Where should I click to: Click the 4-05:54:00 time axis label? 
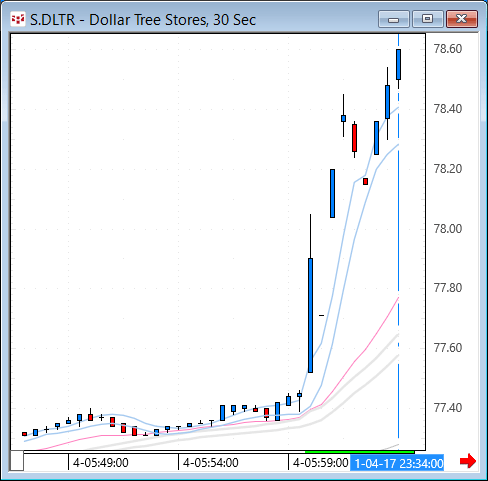coord(211,463)
